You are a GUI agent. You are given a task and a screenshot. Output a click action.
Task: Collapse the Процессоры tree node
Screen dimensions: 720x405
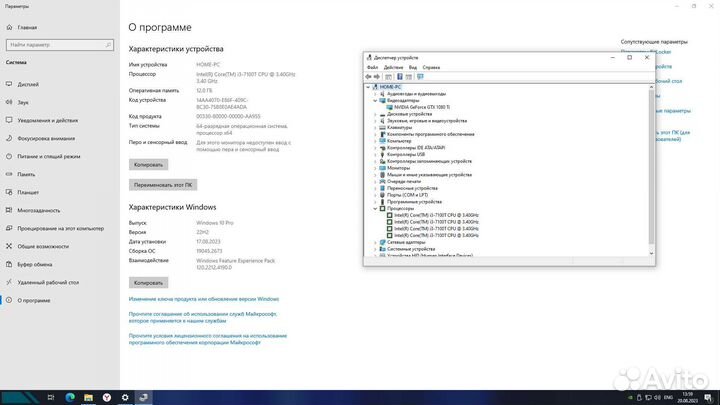[x=376, y=208]
